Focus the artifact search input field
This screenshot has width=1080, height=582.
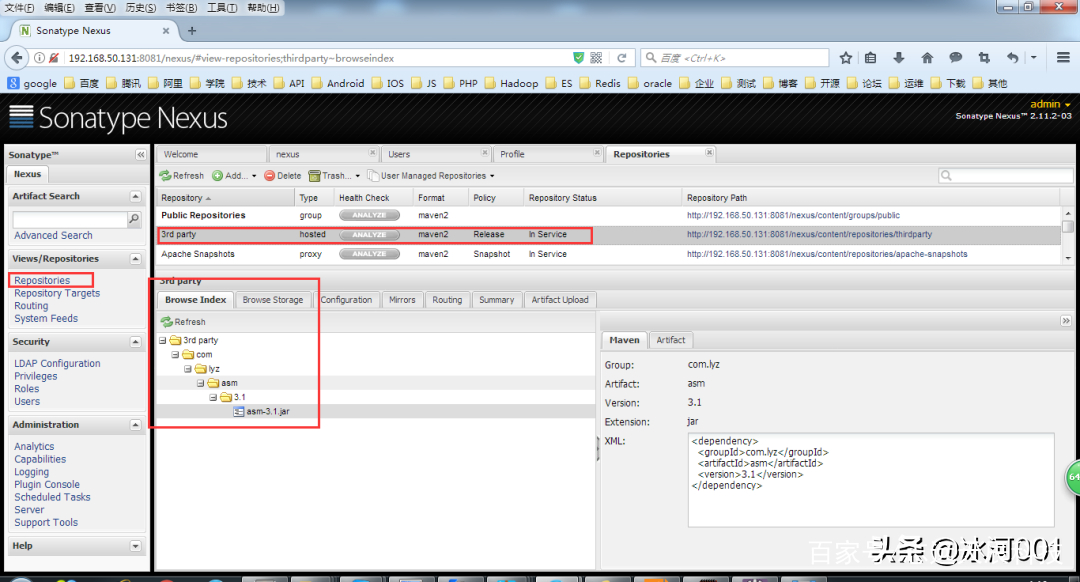pos(70,219)
